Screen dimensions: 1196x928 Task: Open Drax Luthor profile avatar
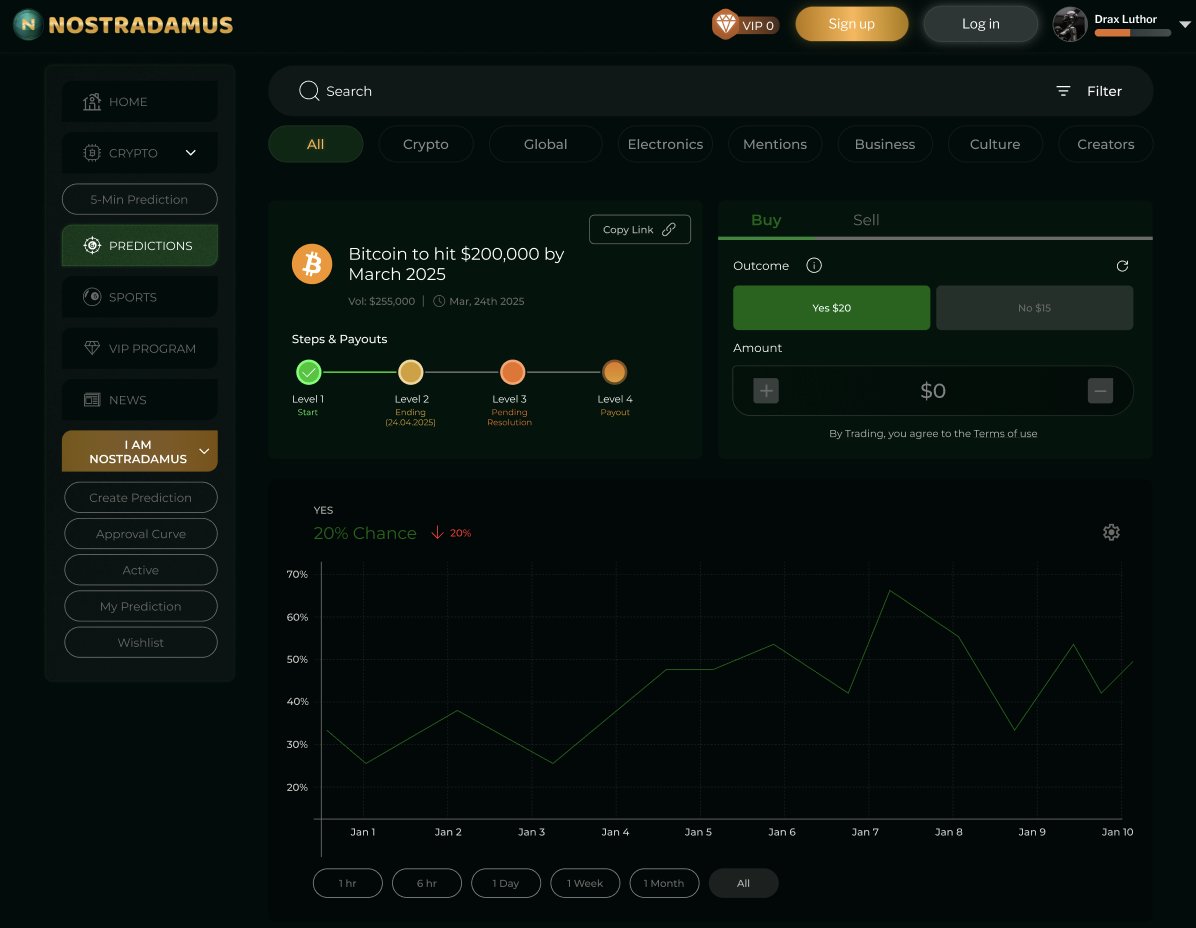click(1069, 24)
